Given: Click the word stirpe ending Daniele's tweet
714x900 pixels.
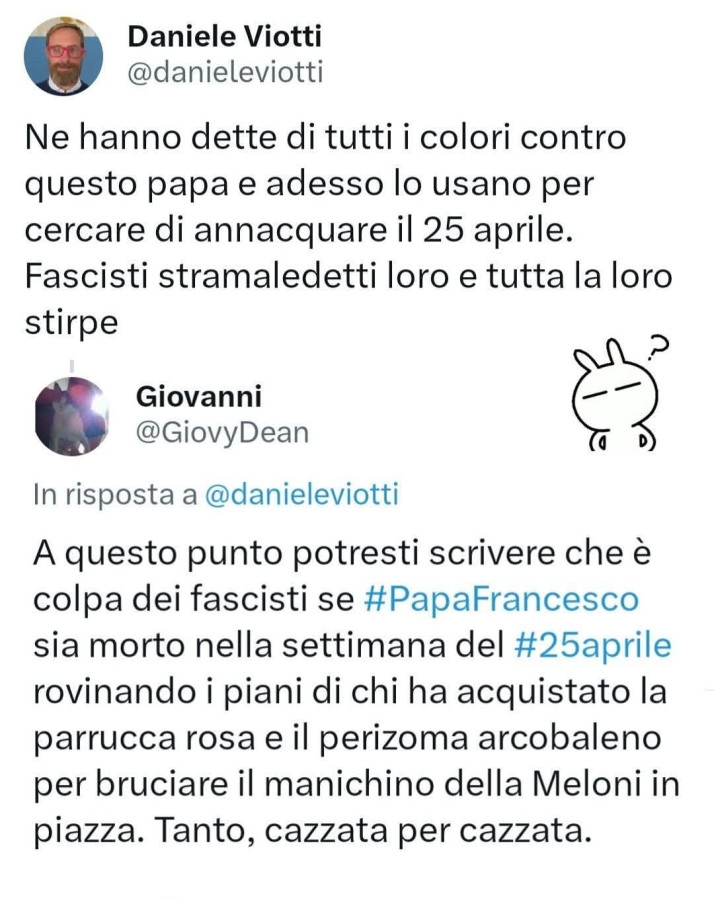Looking at the screenshot, I should click(x=71, y=323).
